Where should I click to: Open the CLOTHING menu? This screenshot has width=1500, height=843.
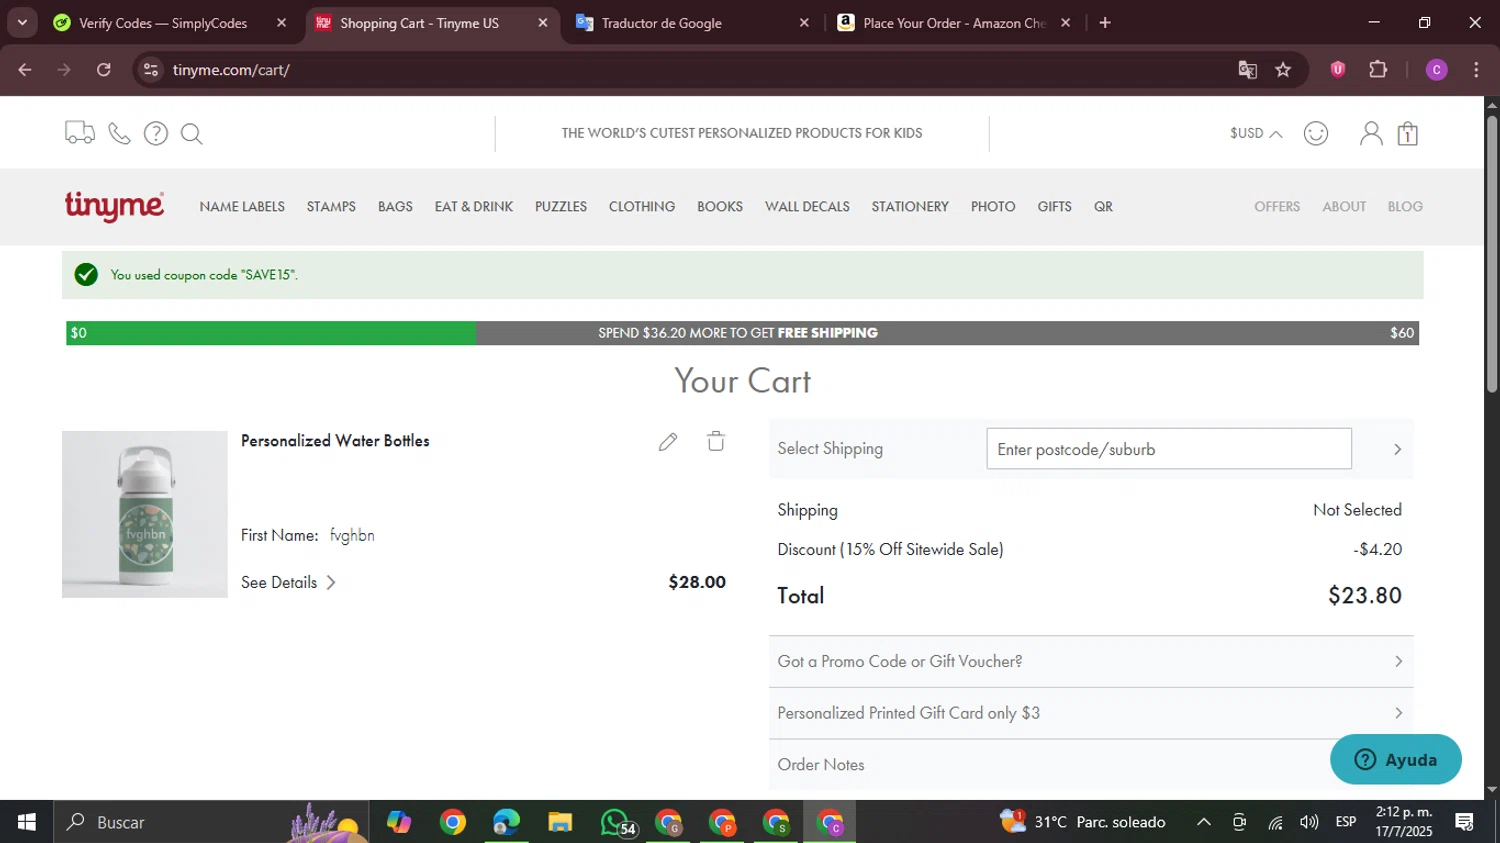pos(642,206)
